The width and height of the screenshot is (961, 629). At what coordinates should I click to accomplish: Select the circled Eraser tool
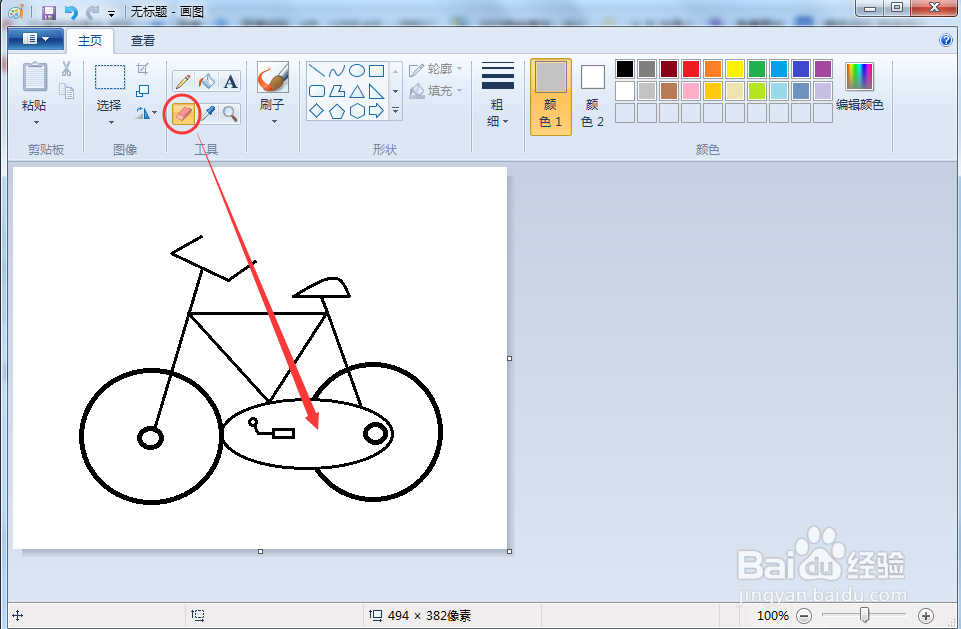point(185,112)
